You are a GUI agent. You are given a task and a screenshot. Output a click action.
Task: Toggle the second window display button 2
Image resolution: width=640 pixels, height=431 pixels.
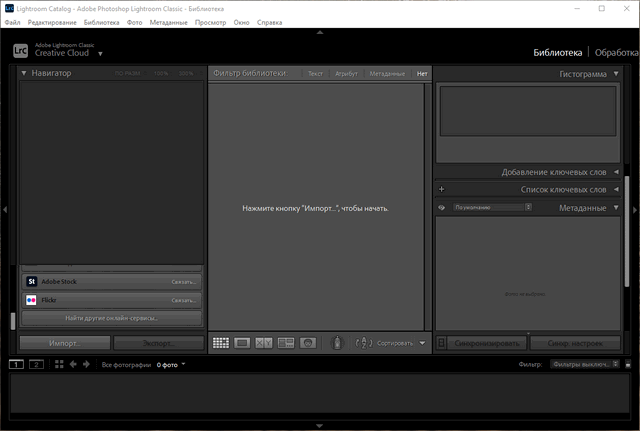pyautogui.click(x=36, y=365)
